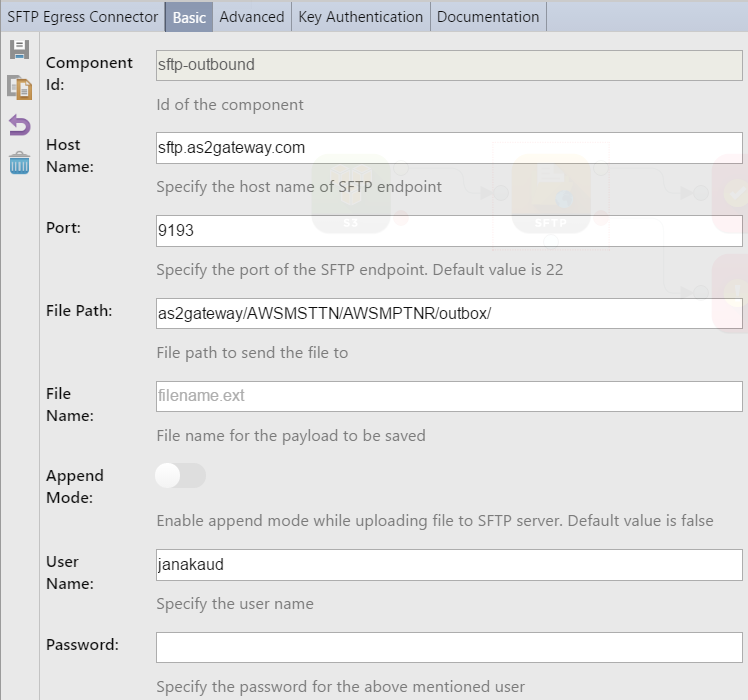748x700 pixels.
Task: Click the 'File Path:' label
Action: (x=79, y=311)
